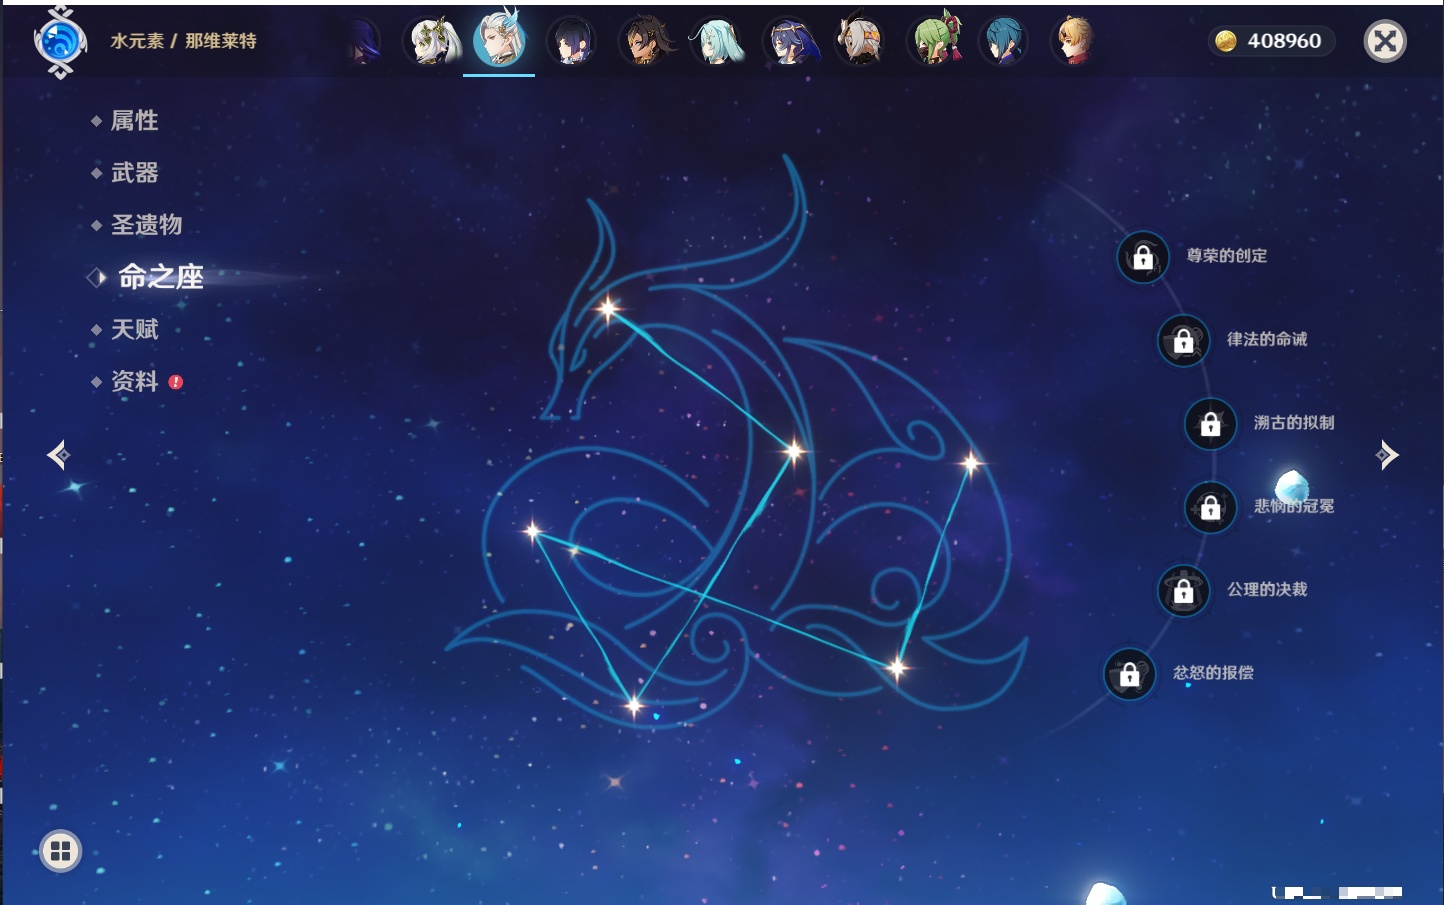Screen dimensions: 1444x905
Task: Click the 忿怒的报偿 label
Action: coord(1213,673)
